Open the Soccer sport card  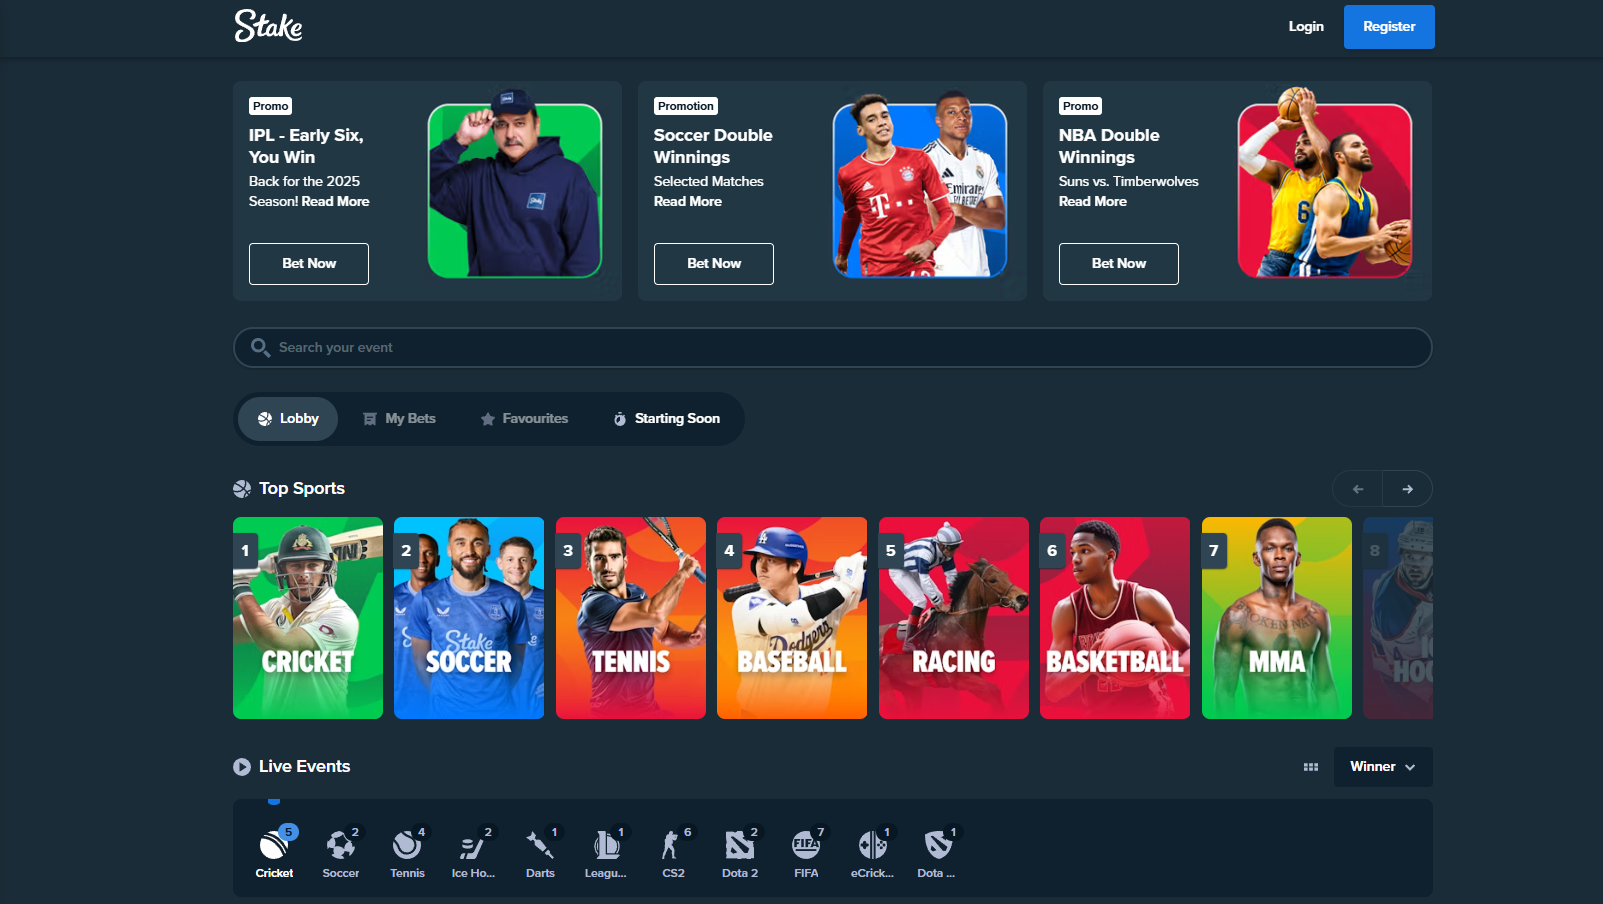coord(469,618)
